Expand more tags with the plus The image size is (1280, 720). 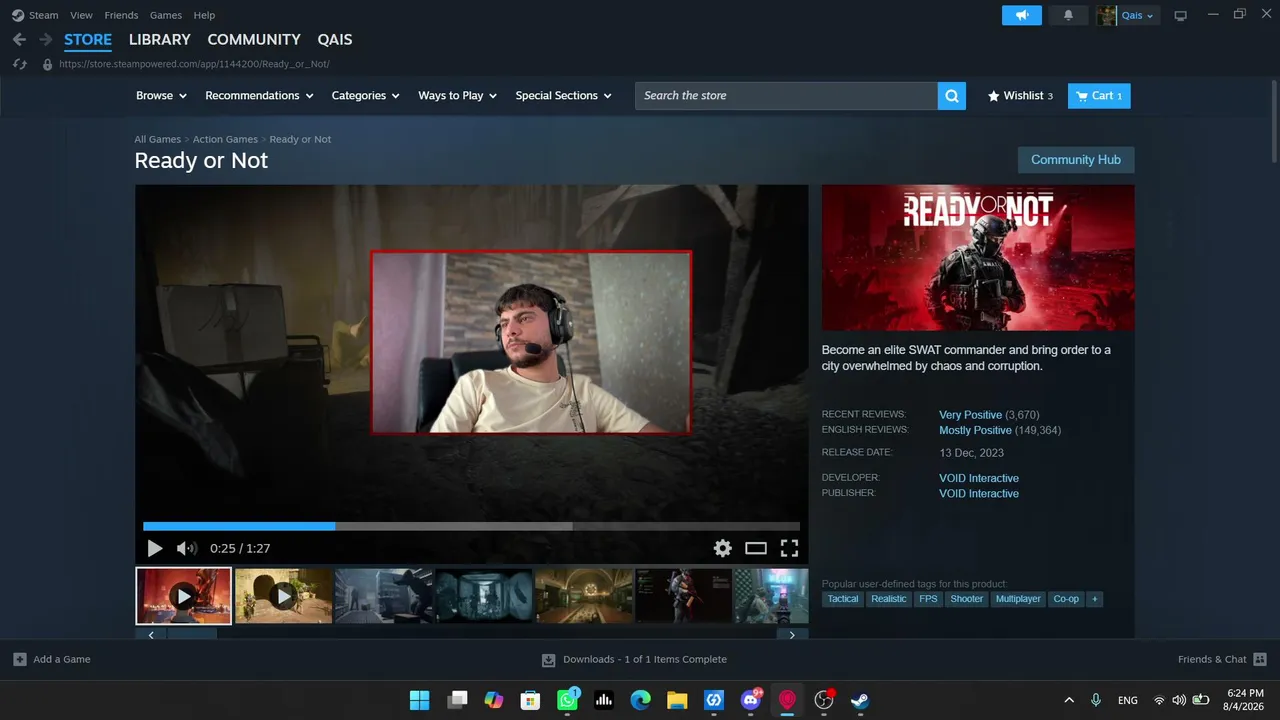[x=1094, y=599]
